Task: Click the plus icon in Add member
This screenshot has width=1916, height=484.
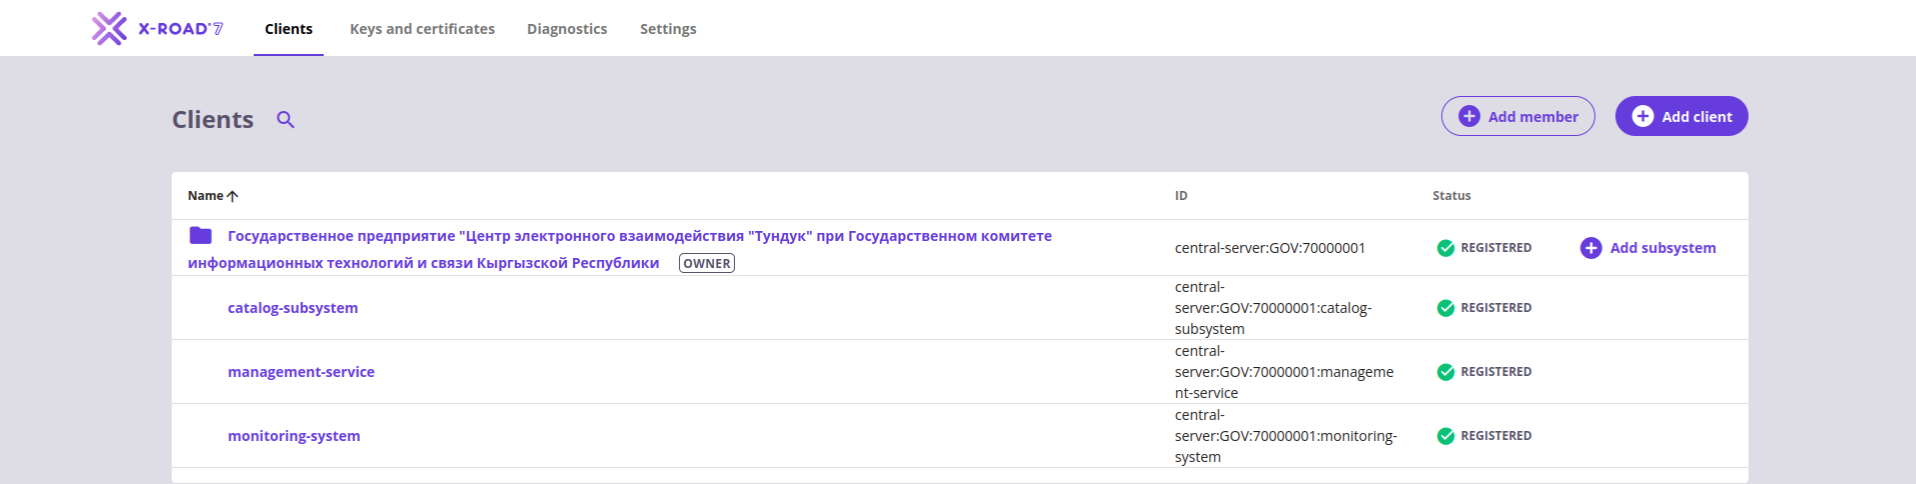Action: coord(1469,116)
